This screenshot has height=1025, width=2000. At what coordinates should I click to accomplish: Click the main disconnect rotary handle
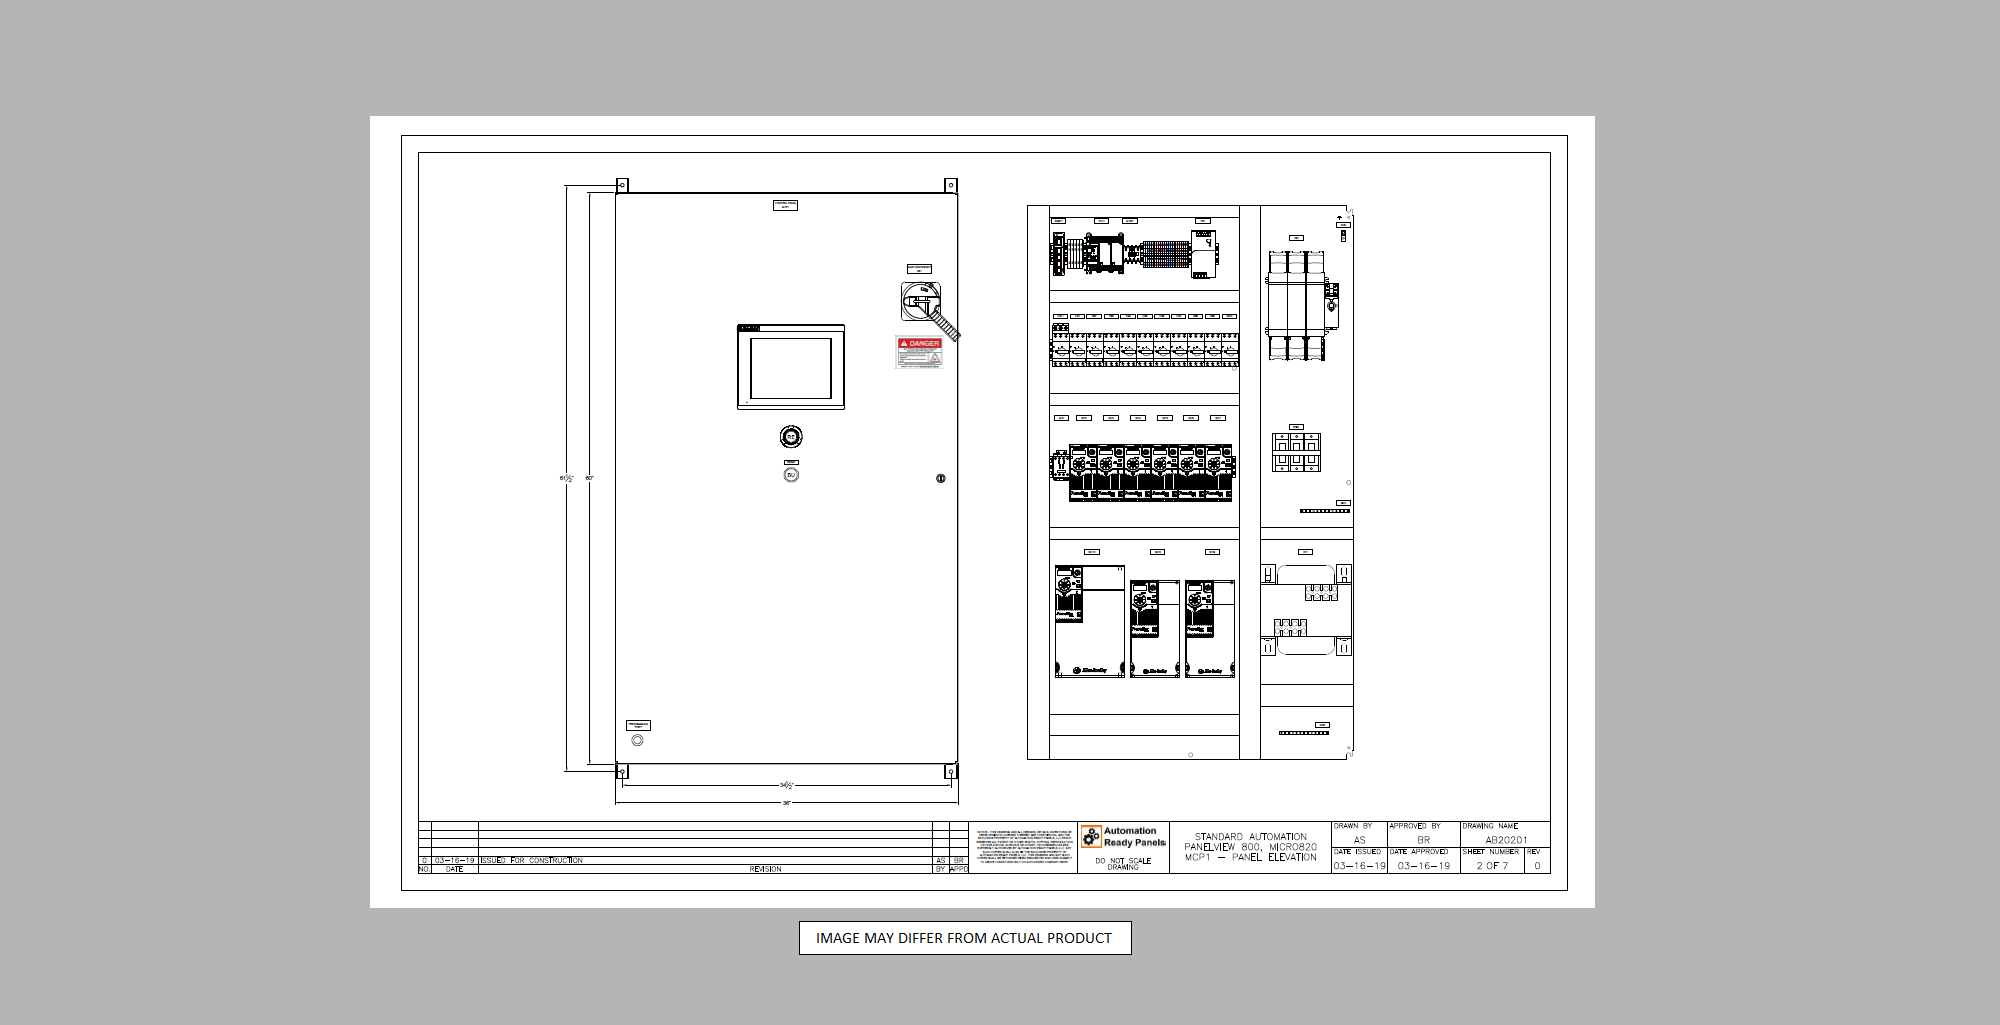pos(920,300)
